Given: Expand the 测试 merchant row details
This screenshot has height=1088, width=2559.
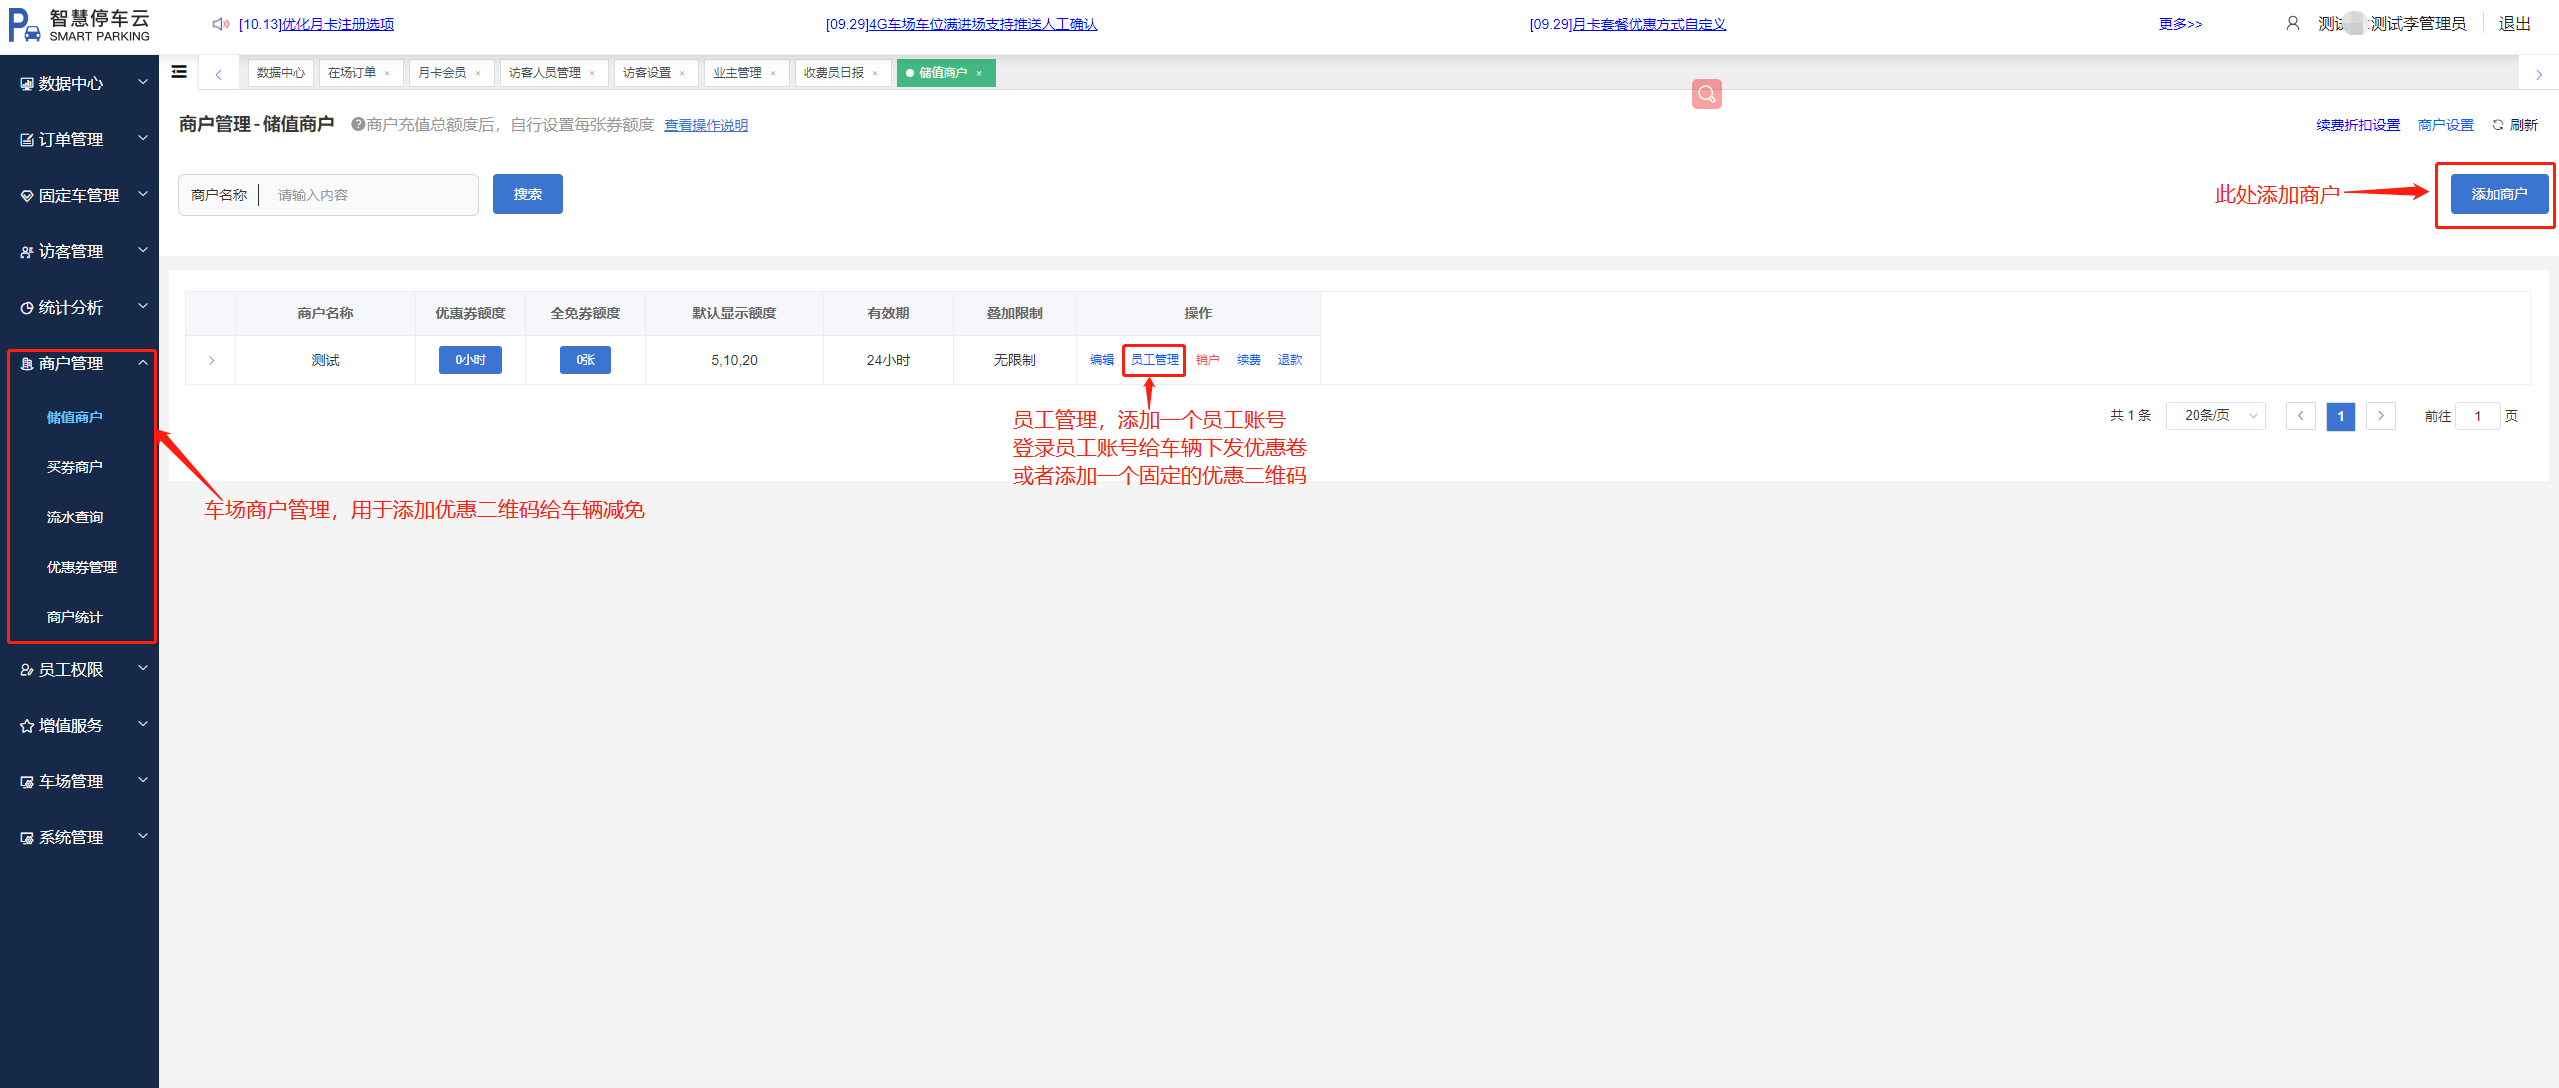Looking at the screenshot, I should pyautogui.click(x=211, y=360).
